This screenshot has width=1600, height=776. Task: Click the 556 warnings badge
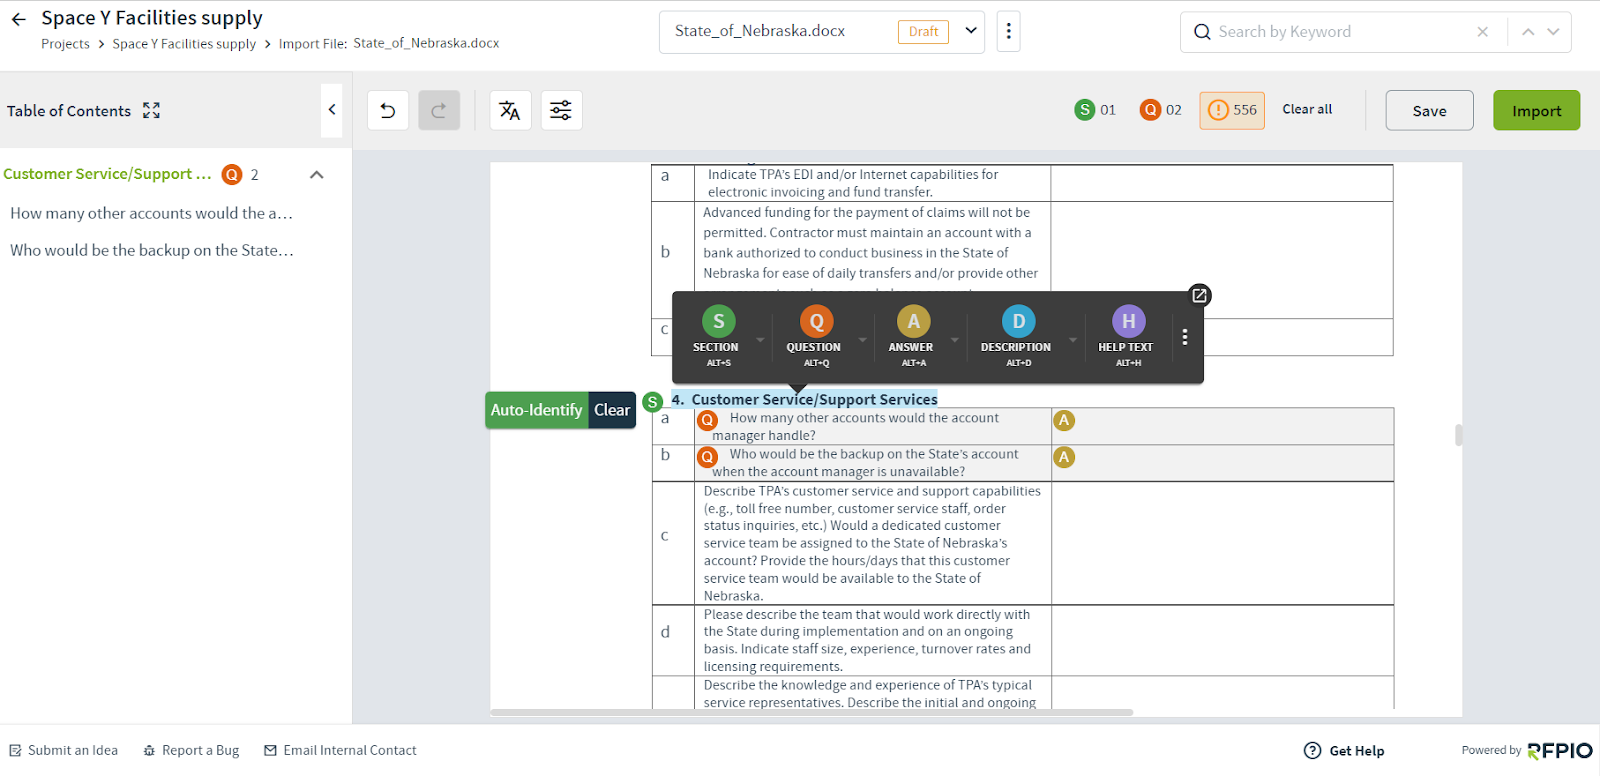1232,110
